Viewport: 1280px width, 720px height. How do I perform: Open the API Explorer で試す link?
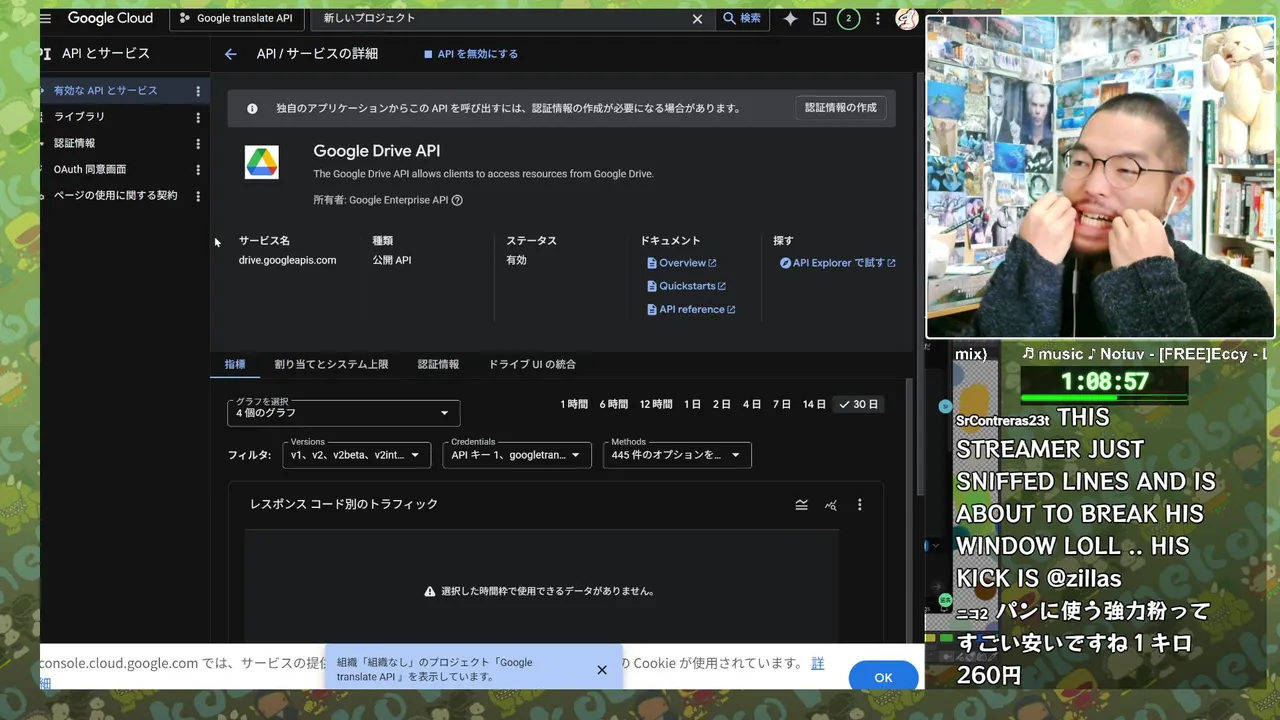click(x=838, y=263)
